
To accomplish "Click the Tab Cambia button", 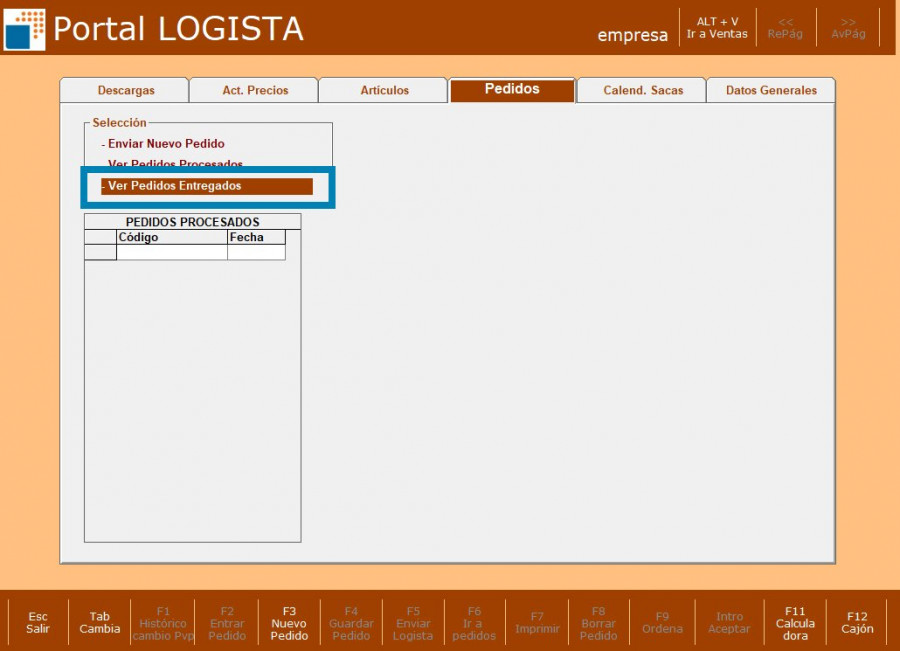I will pos(99,623).
